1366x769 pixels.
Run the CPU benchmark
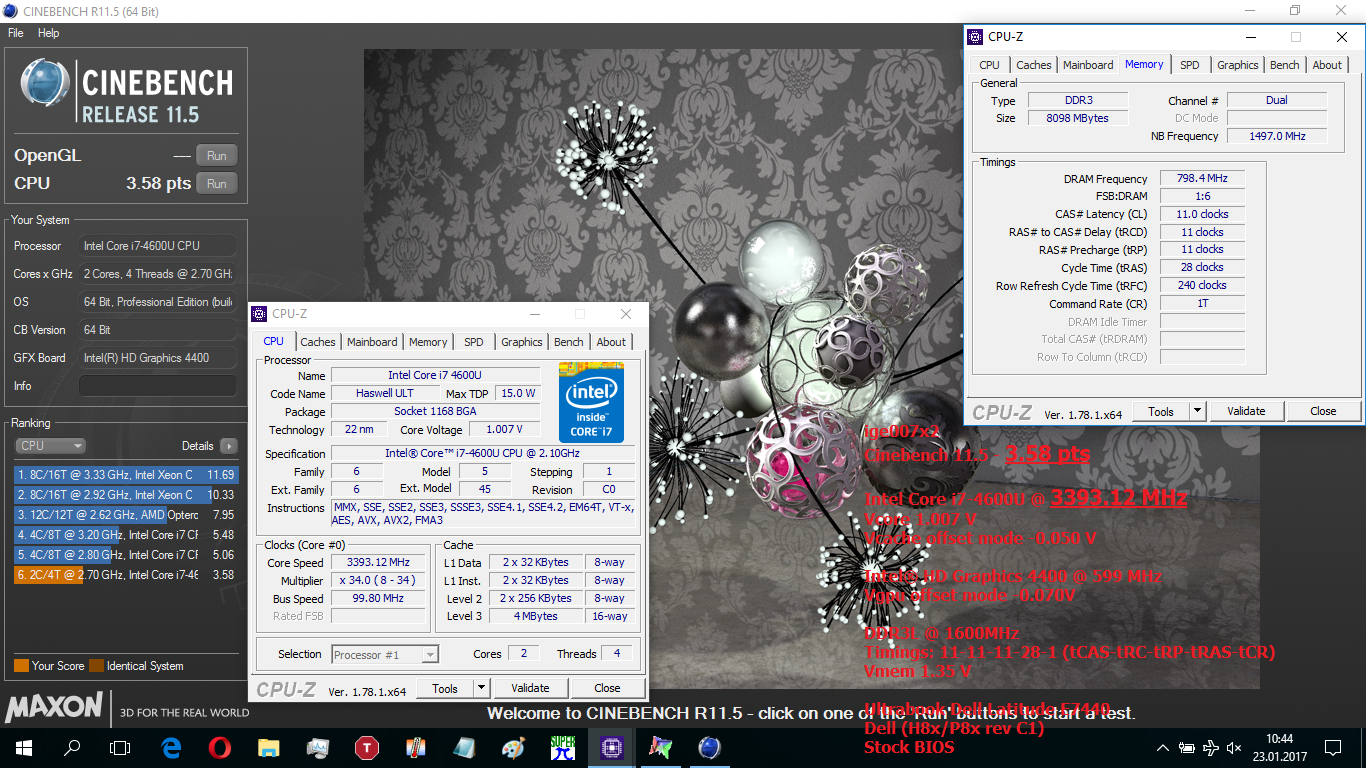tap(217, 183)
